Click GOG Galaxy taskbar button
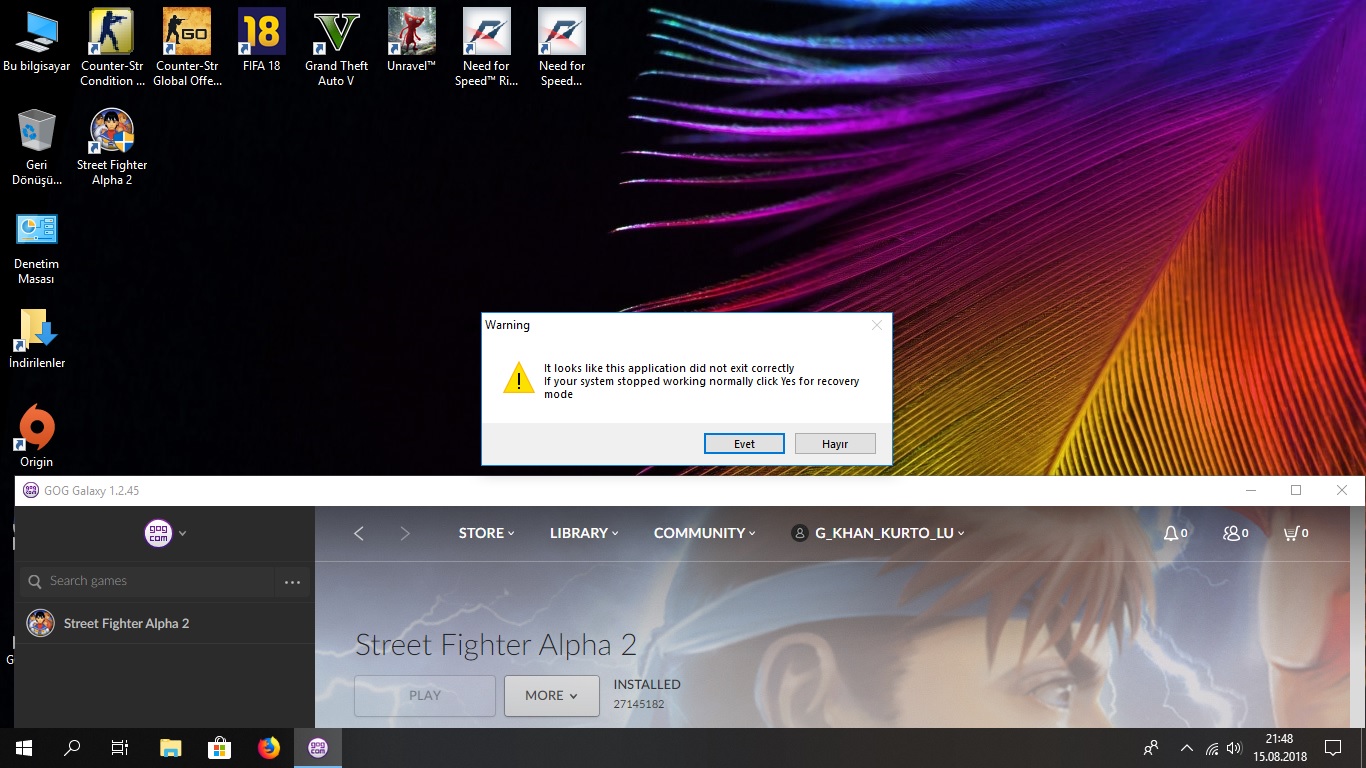The width and height of the screenshot is (1366, 768). (317, 748)
